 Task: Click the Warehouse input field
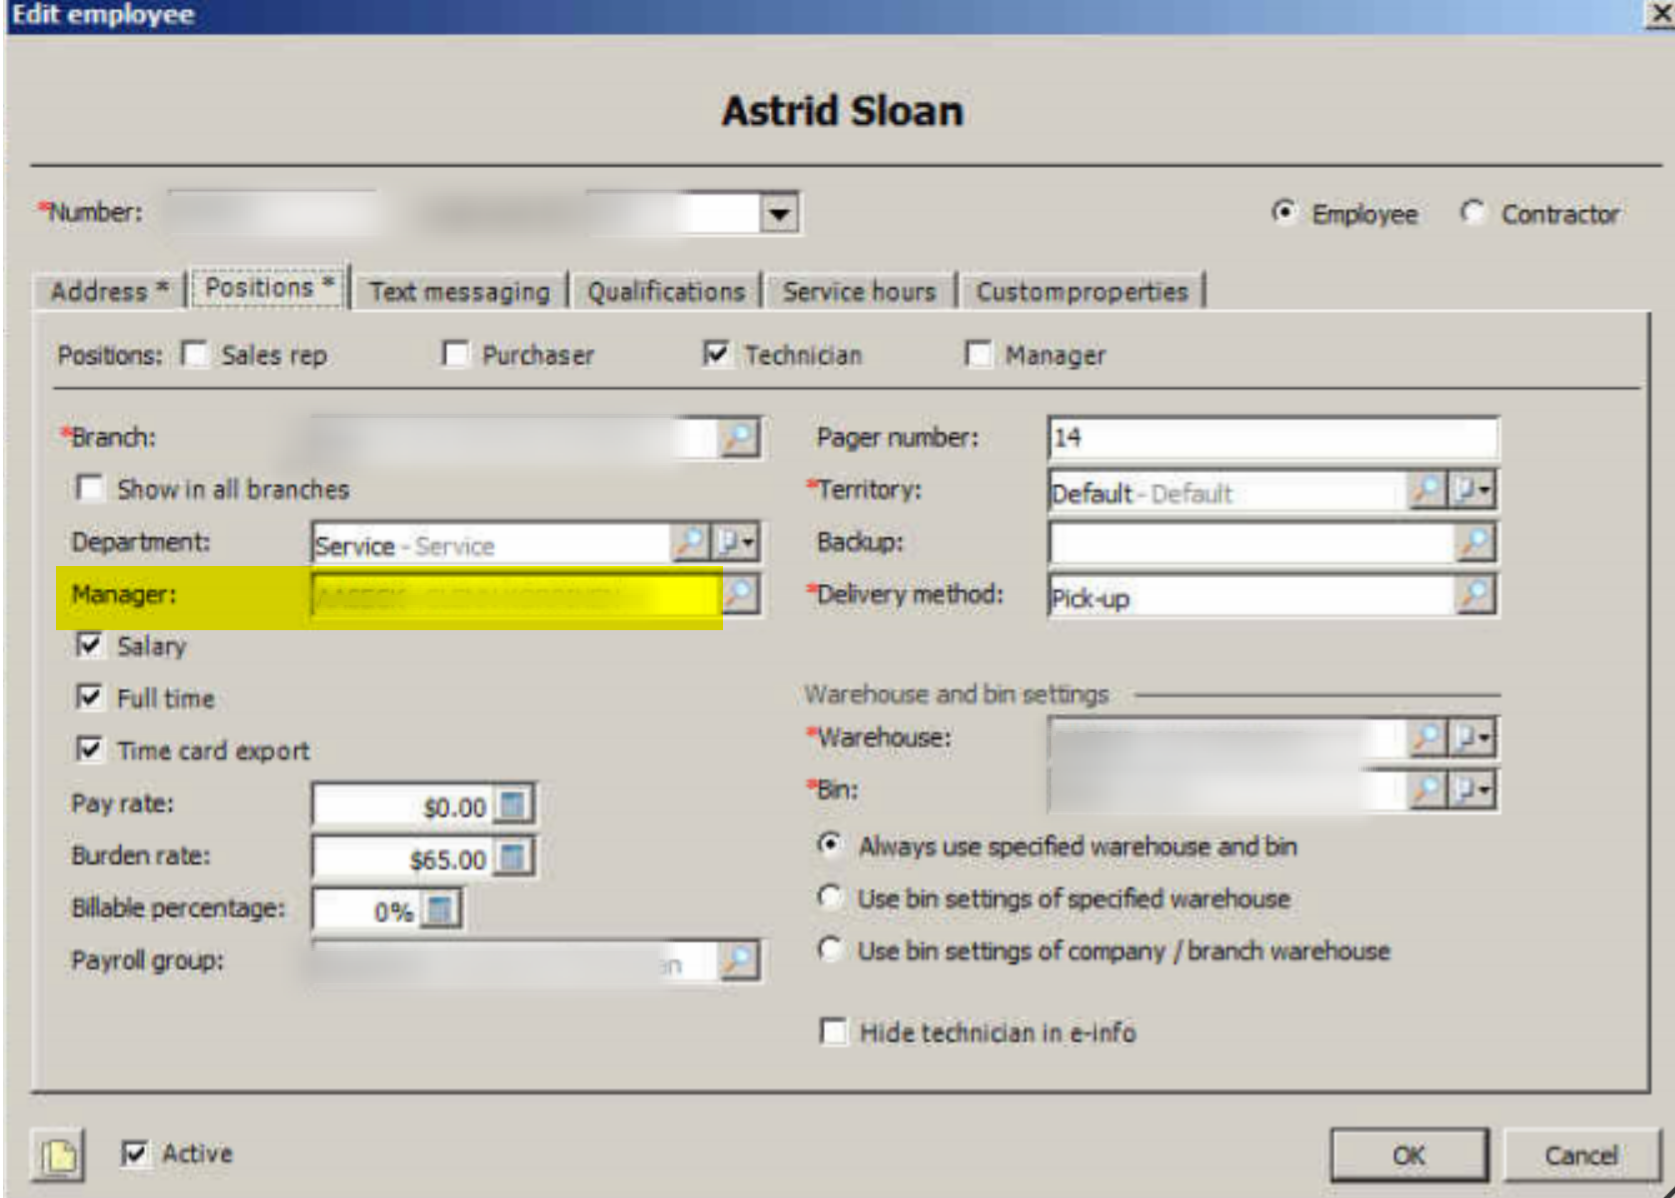point(1228,738)
